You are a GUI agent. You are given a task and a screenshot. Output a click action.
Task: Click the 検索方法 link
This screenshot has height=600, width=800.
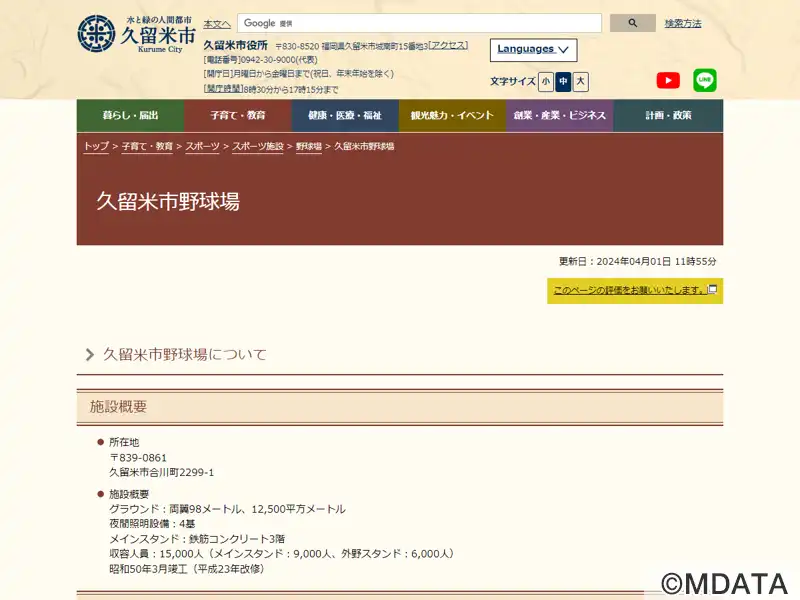click(x=683, y=23)
